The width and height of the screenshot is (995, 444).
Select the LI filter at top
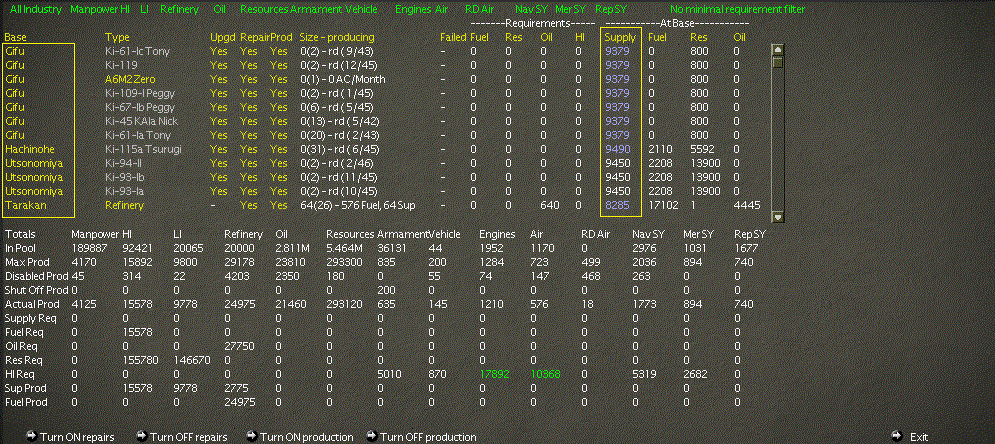(x=144, y=10)
